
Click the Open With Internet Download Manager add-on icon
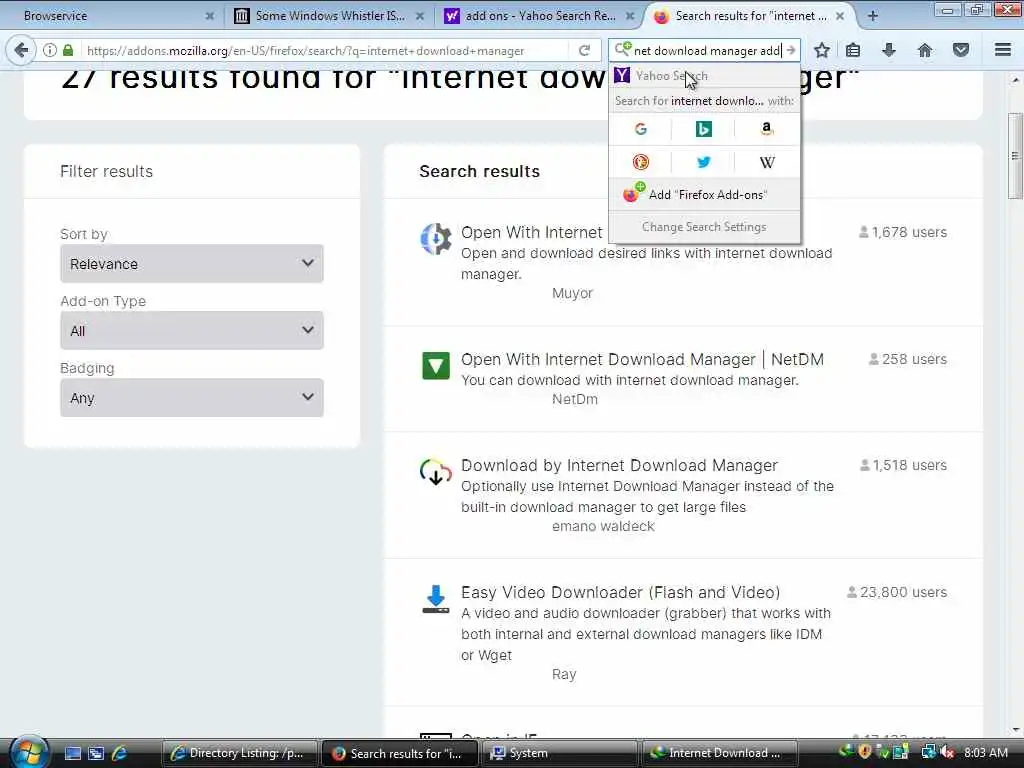pos(436,239)
